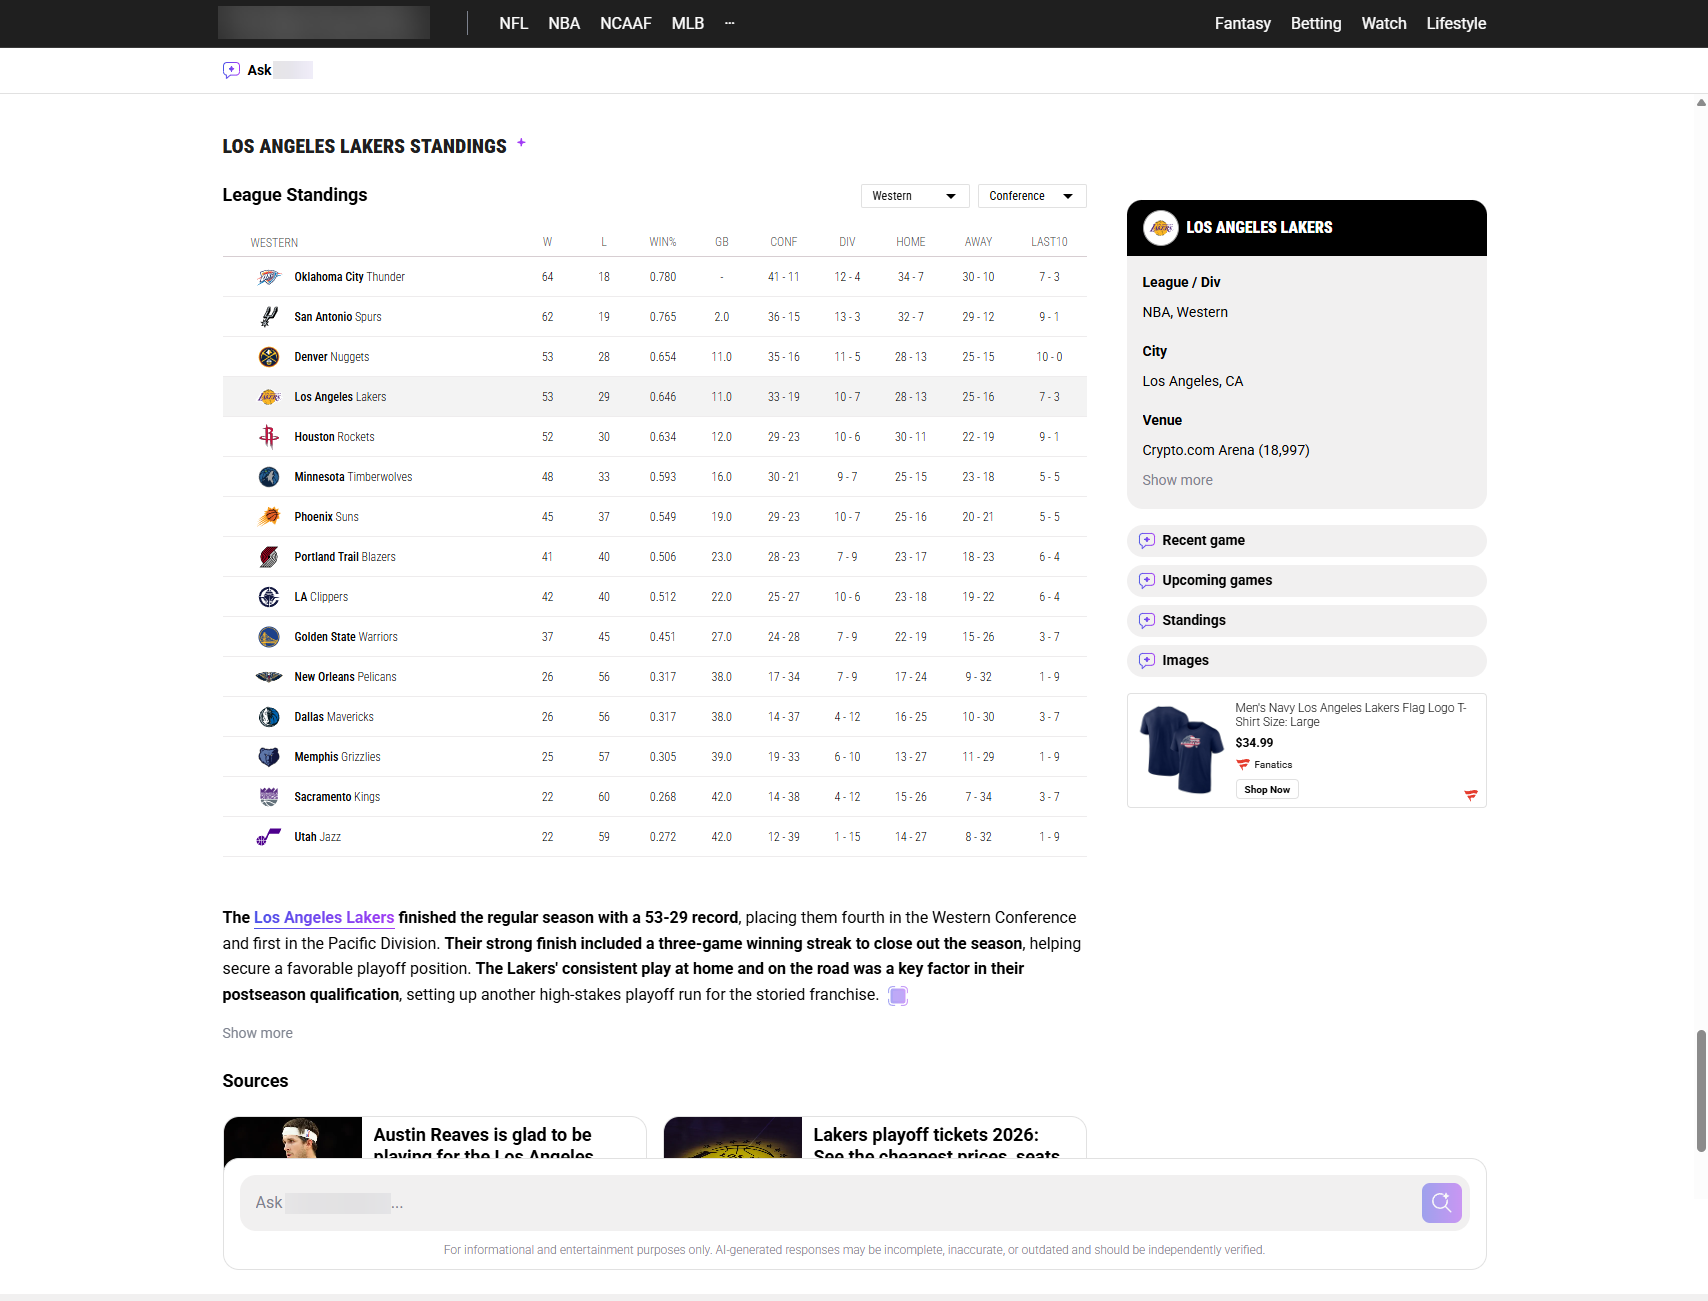The height and width of the screenshot is (1301, 1708).
Task: Go to the Watch section
Action: (1384, 23)
